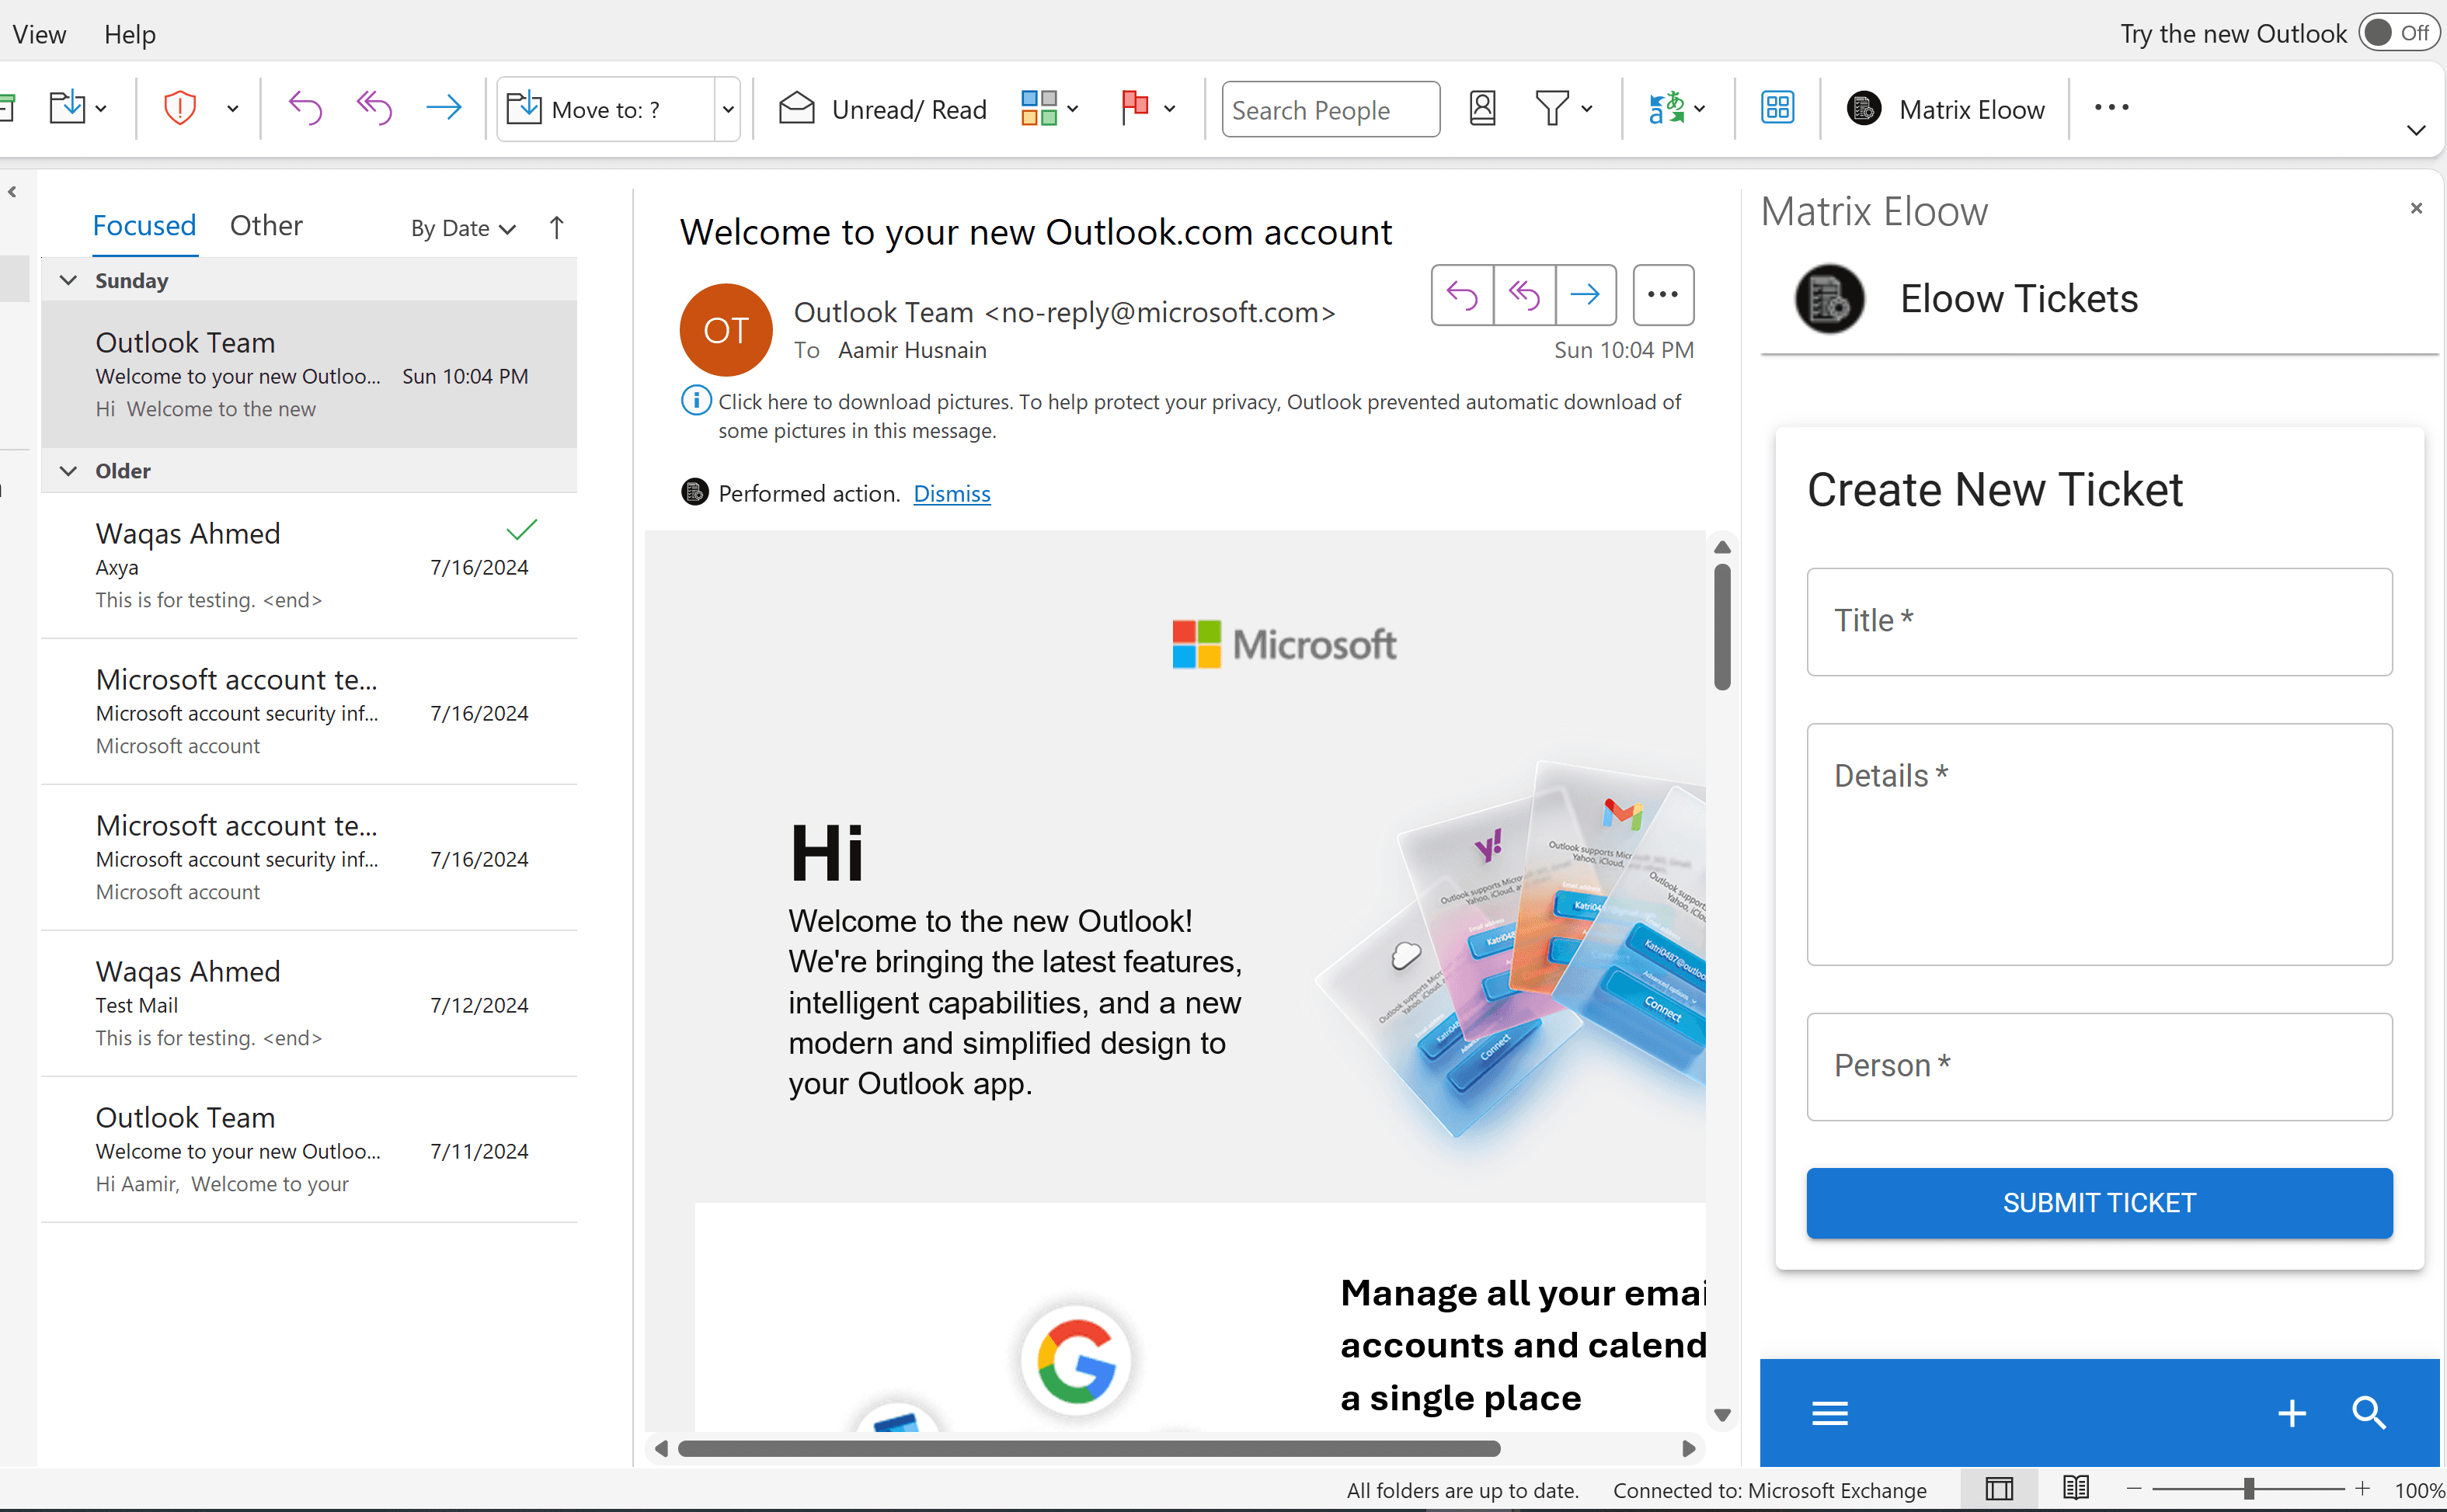Viewport: 2447px width, 1512px height.
Task: Click the SUBMIT TICKET button
Action: [2099, 1202]
